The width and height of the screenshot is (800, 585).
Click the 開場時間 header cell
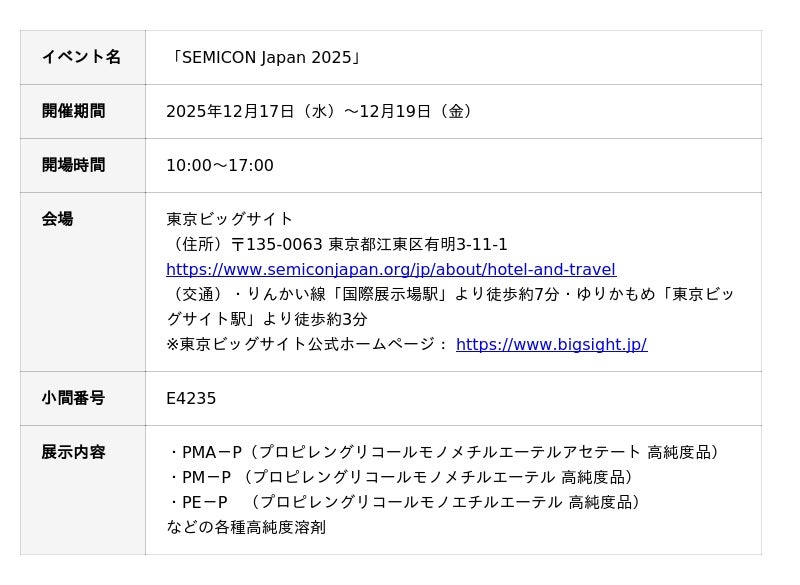point(73,165)
